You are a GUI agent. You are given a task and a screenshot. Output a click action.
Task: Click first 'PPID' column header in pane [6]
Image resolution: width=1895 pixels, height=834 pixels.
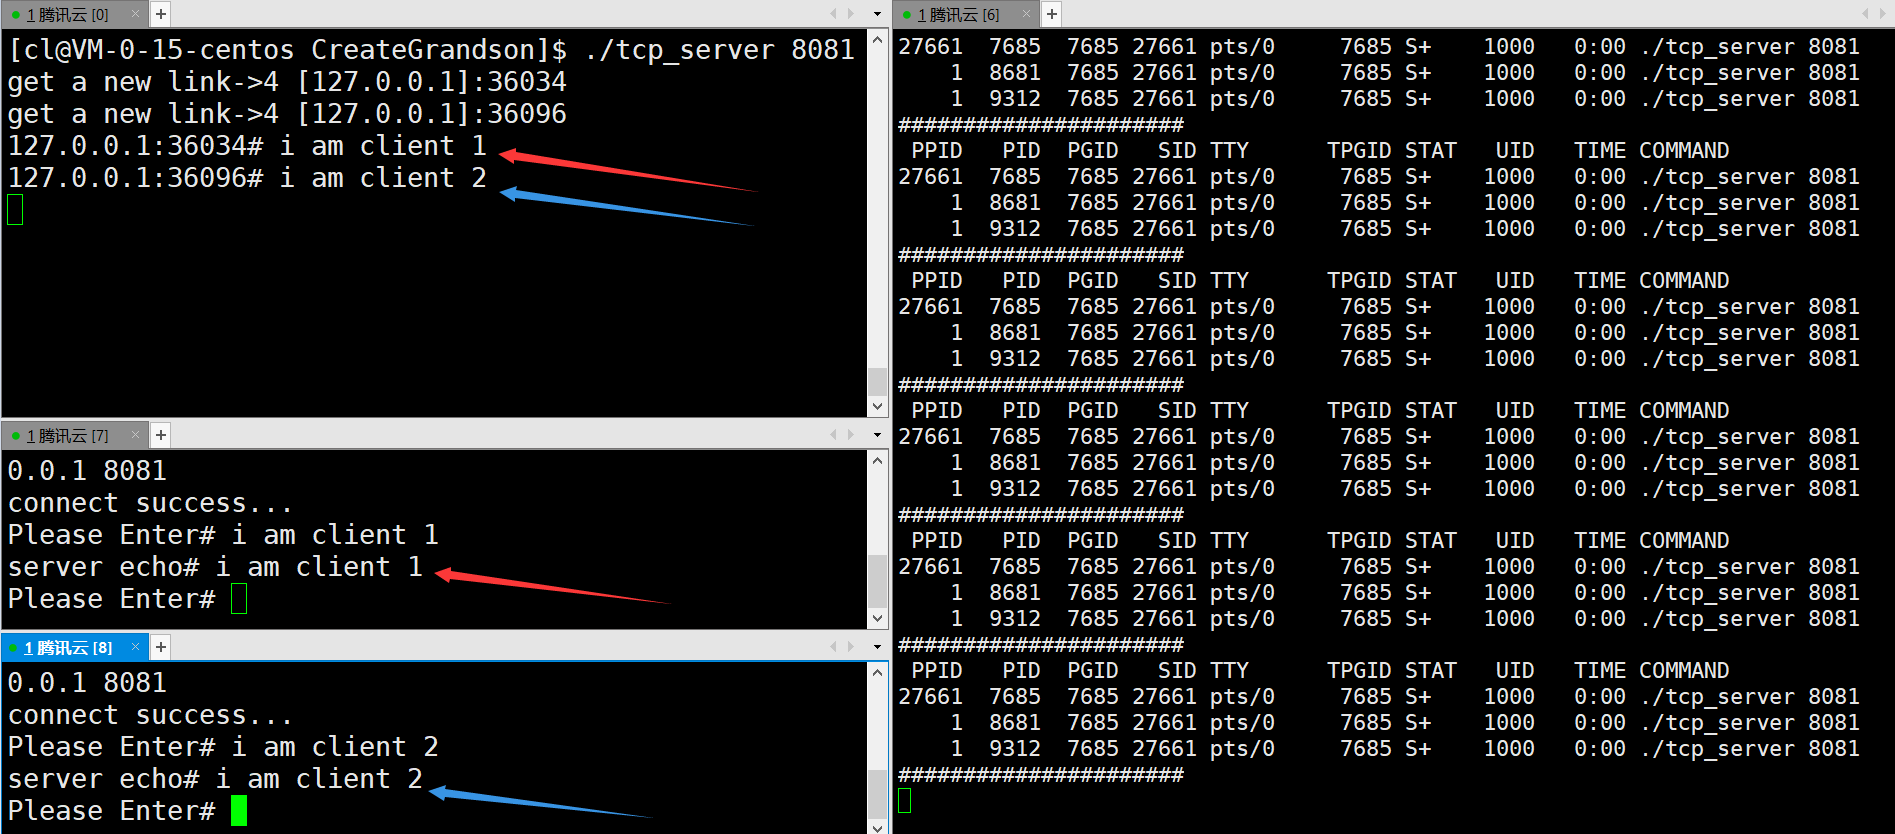pos(937,151)
